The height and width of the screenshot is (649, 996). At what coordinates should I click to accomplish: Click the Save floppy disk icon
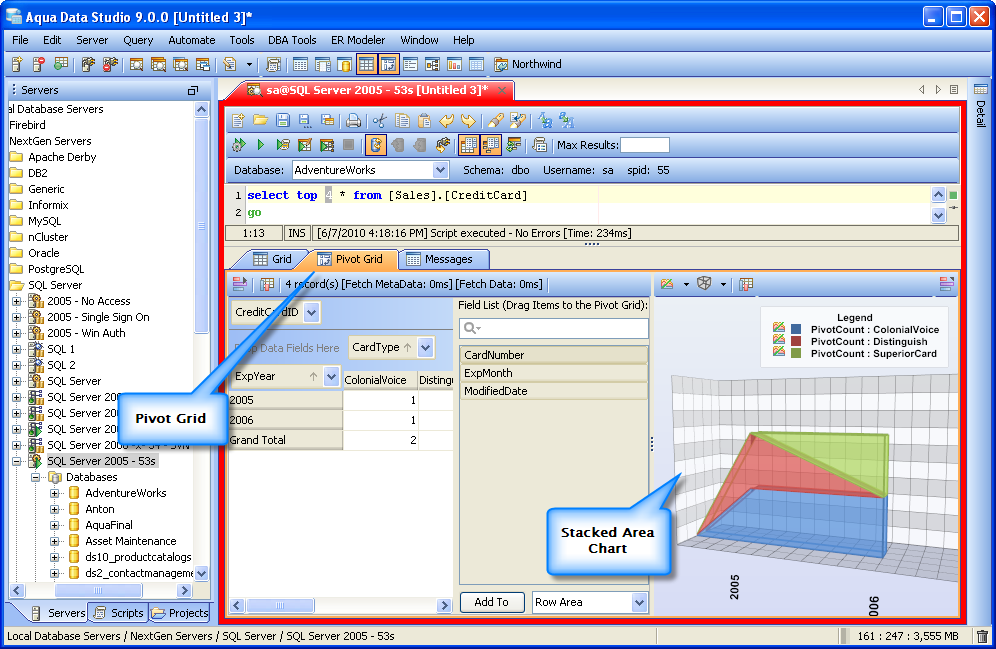283,120
